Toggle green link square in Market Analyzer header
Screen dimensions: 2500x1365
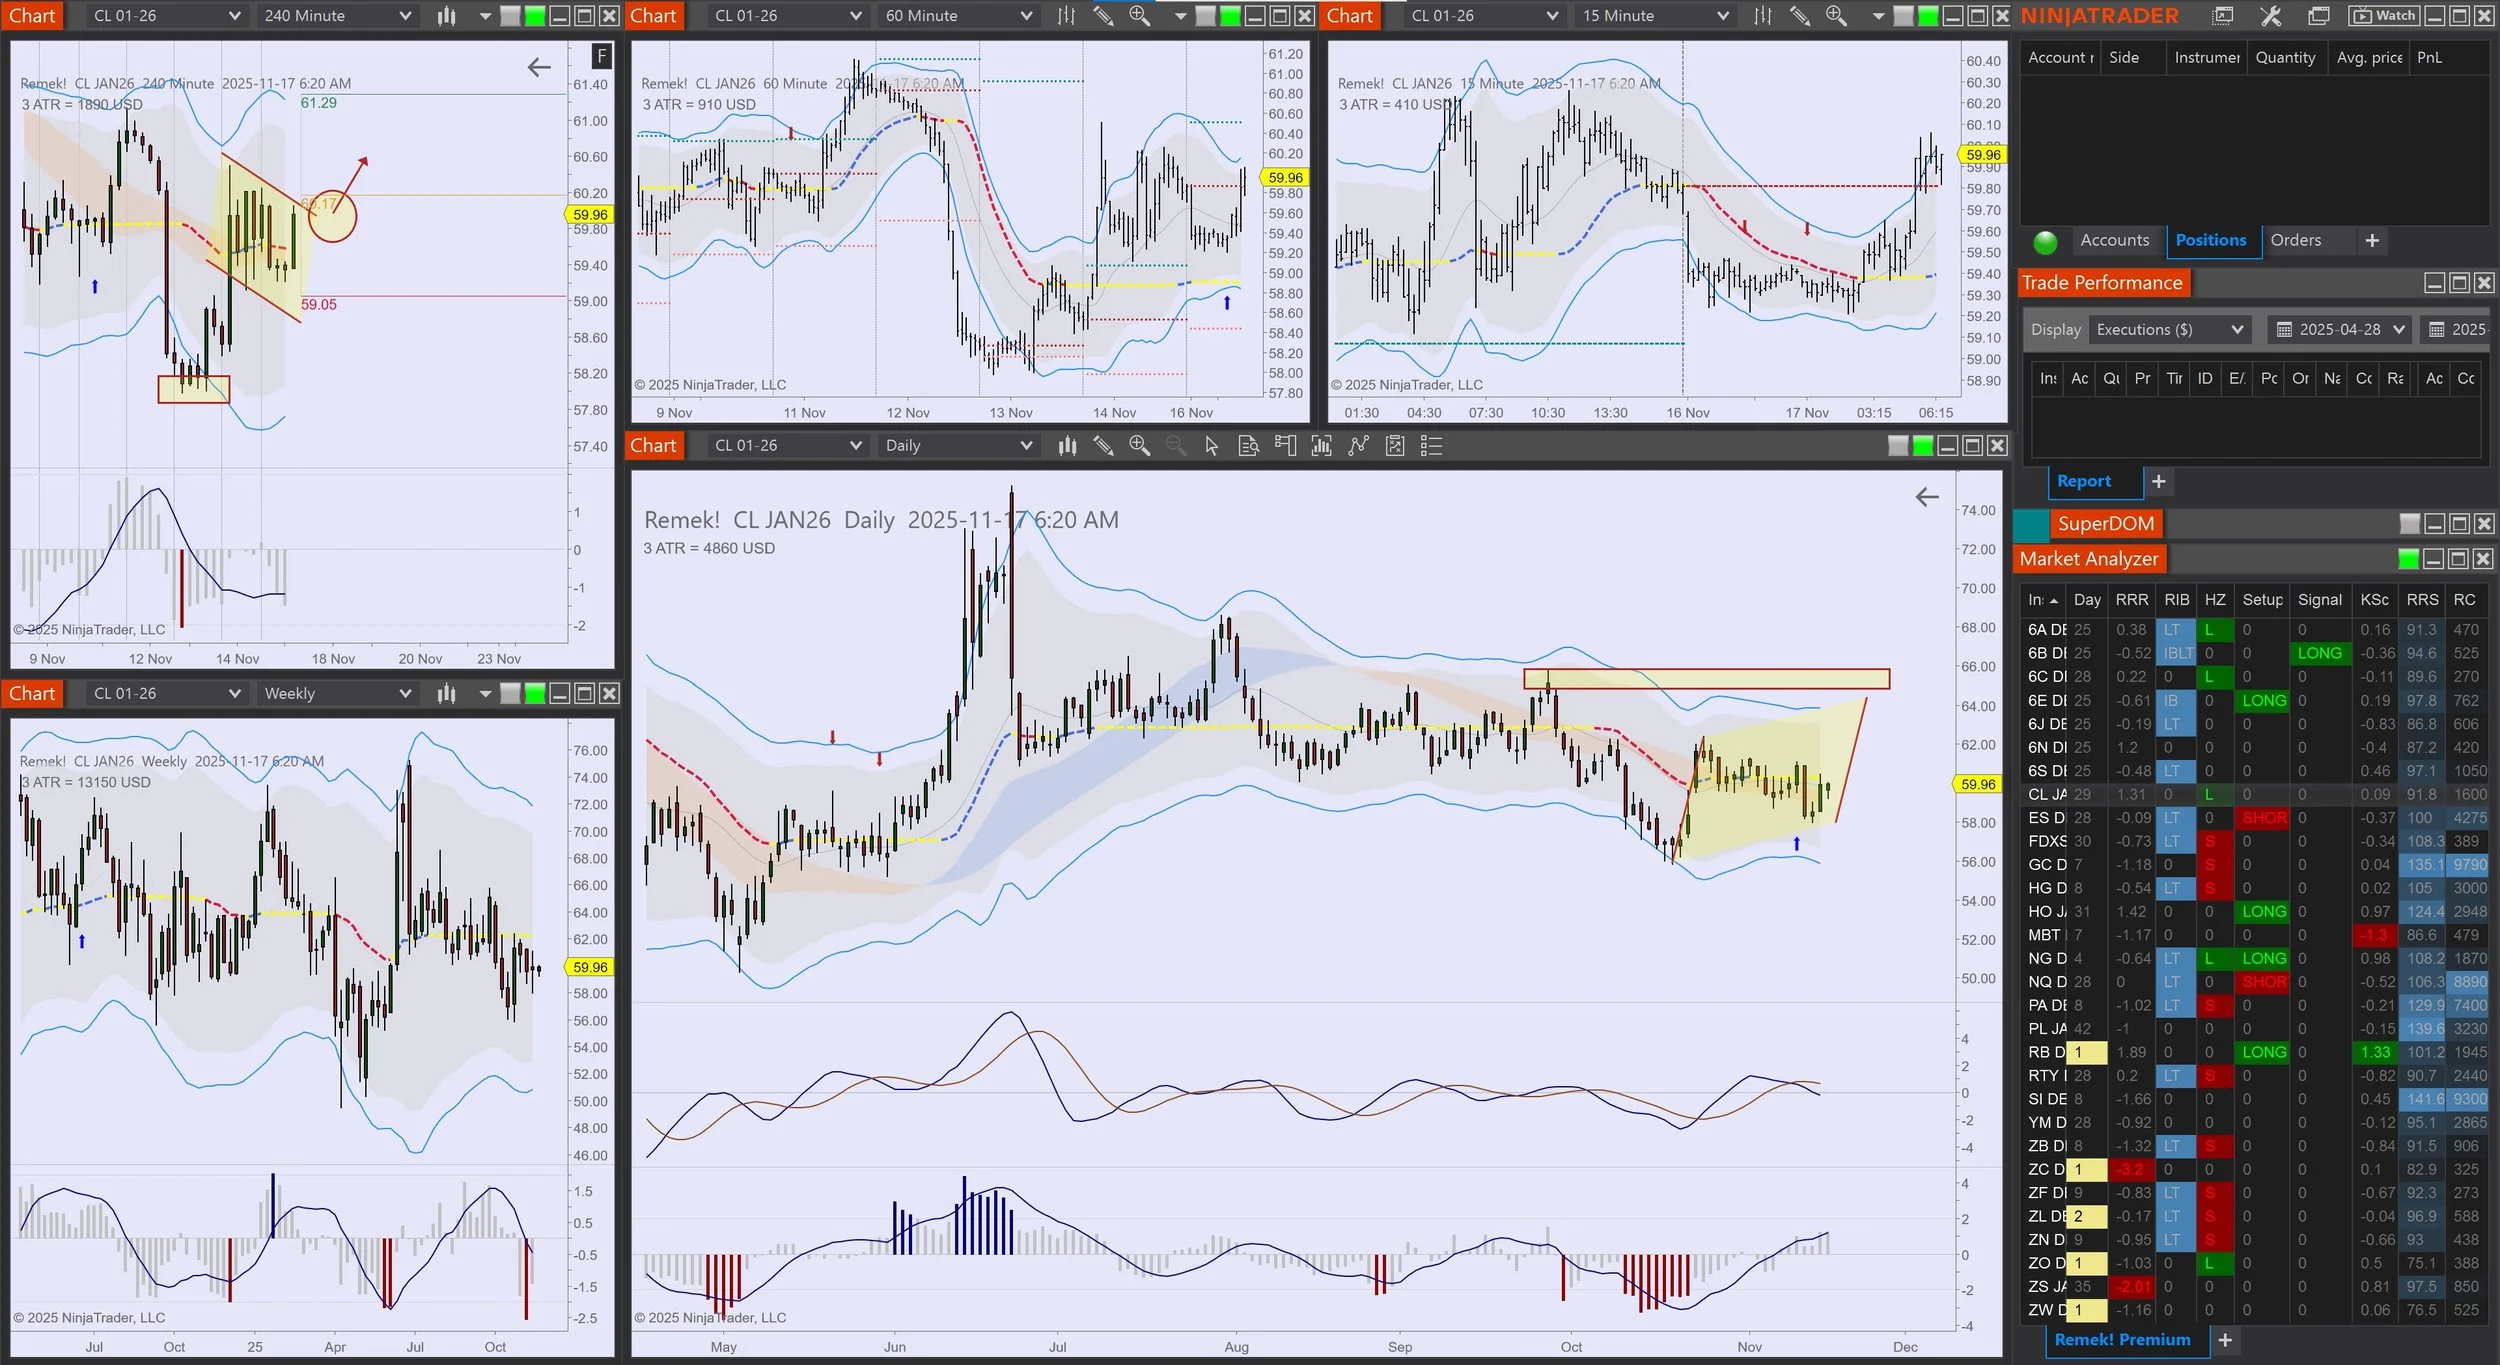pyautogui.click(x=2408, y=559)
